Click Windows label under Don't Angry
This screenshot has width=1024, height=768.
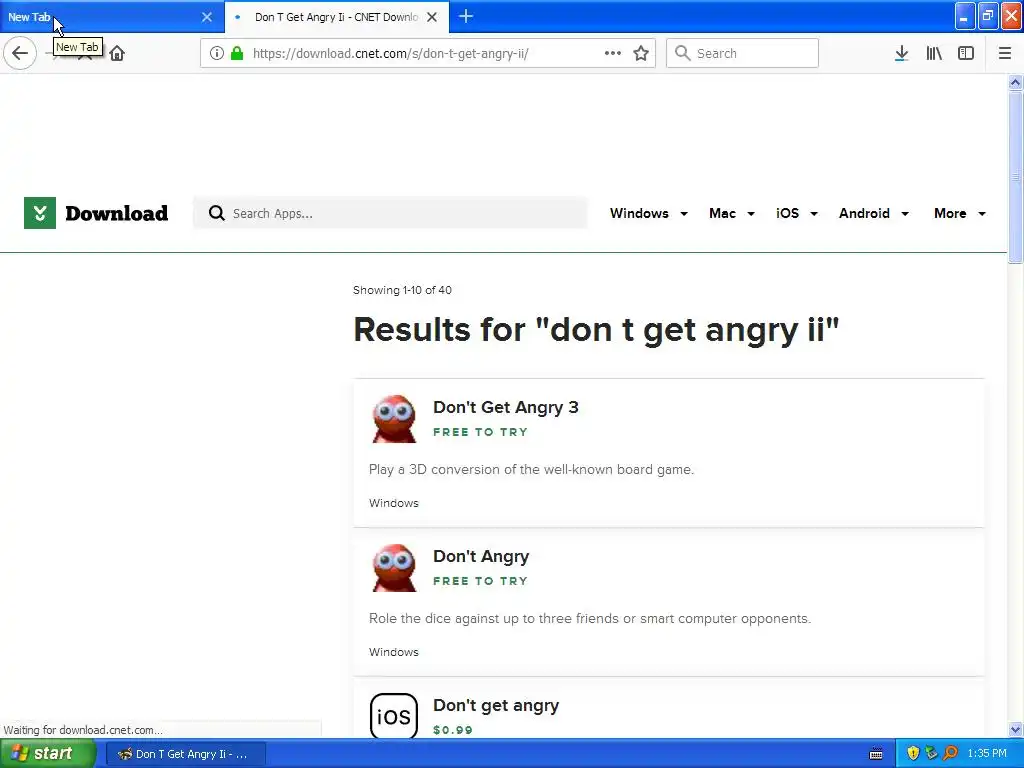pyautogui.click(x=394, y=652)
